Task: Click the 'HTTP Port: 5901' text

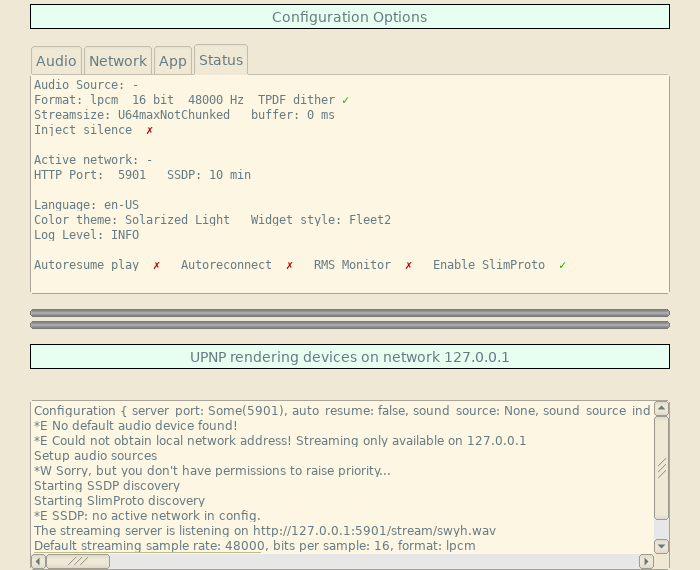Action: click(x=90, y=175)
